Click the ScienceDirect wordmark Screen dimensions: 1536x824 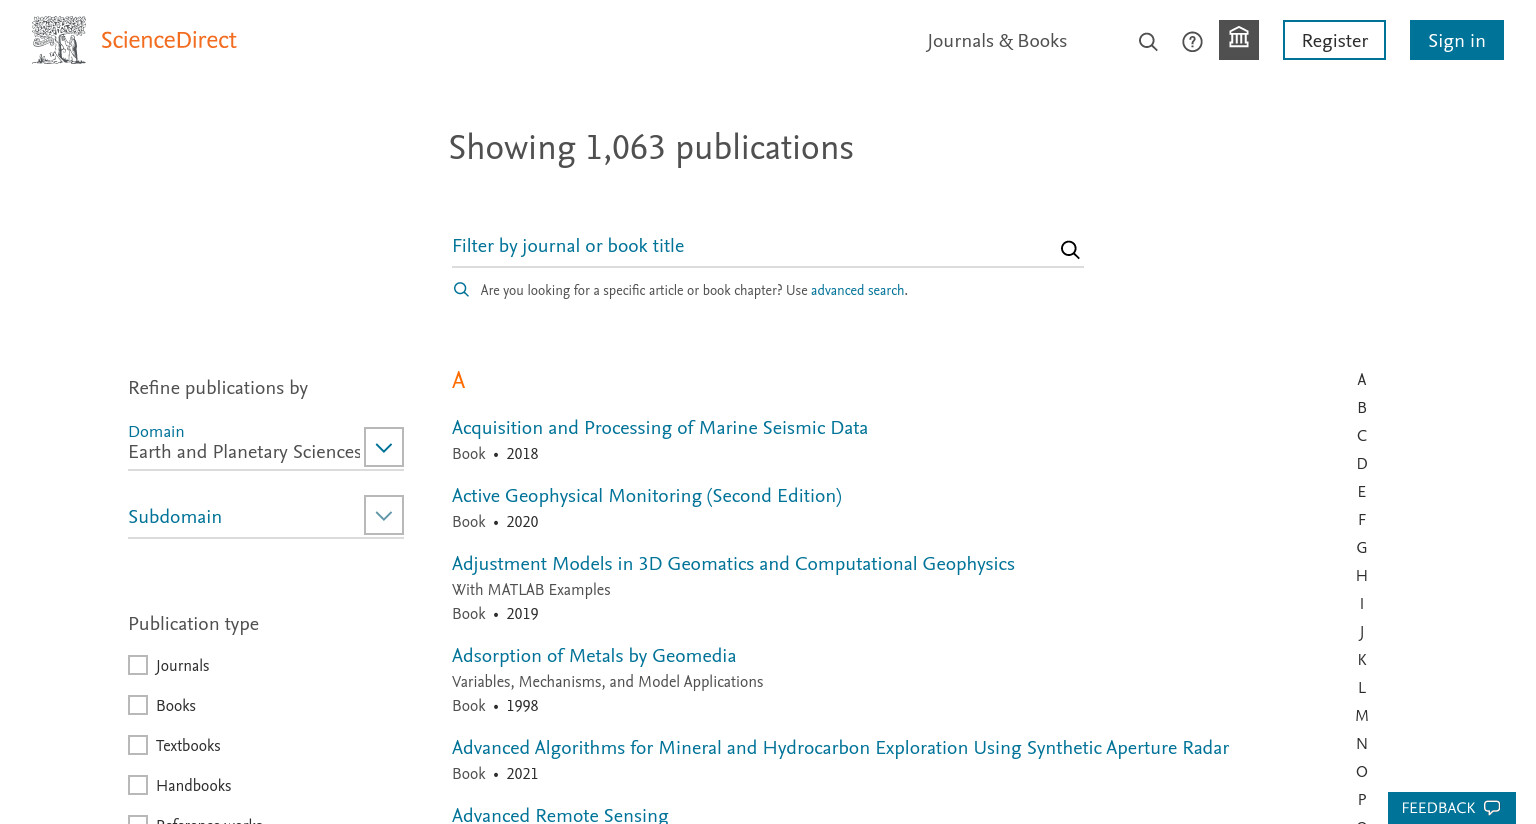(168, 40)
